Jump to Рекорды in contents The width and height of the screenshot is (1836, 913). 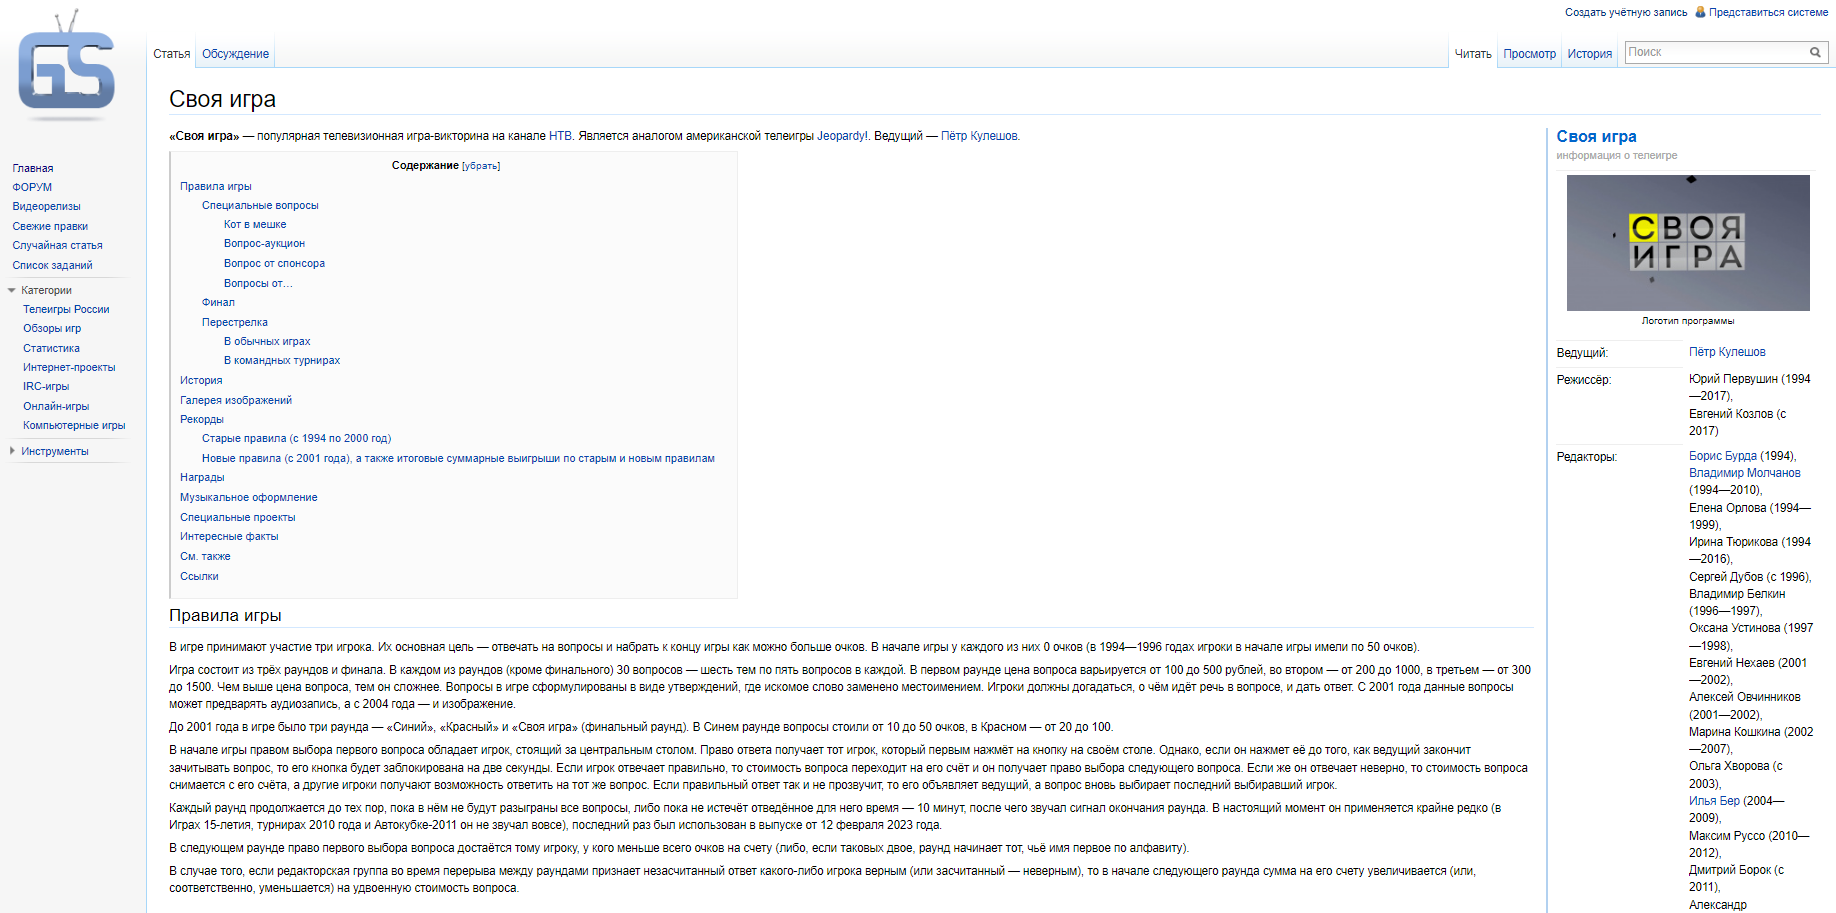202,419
